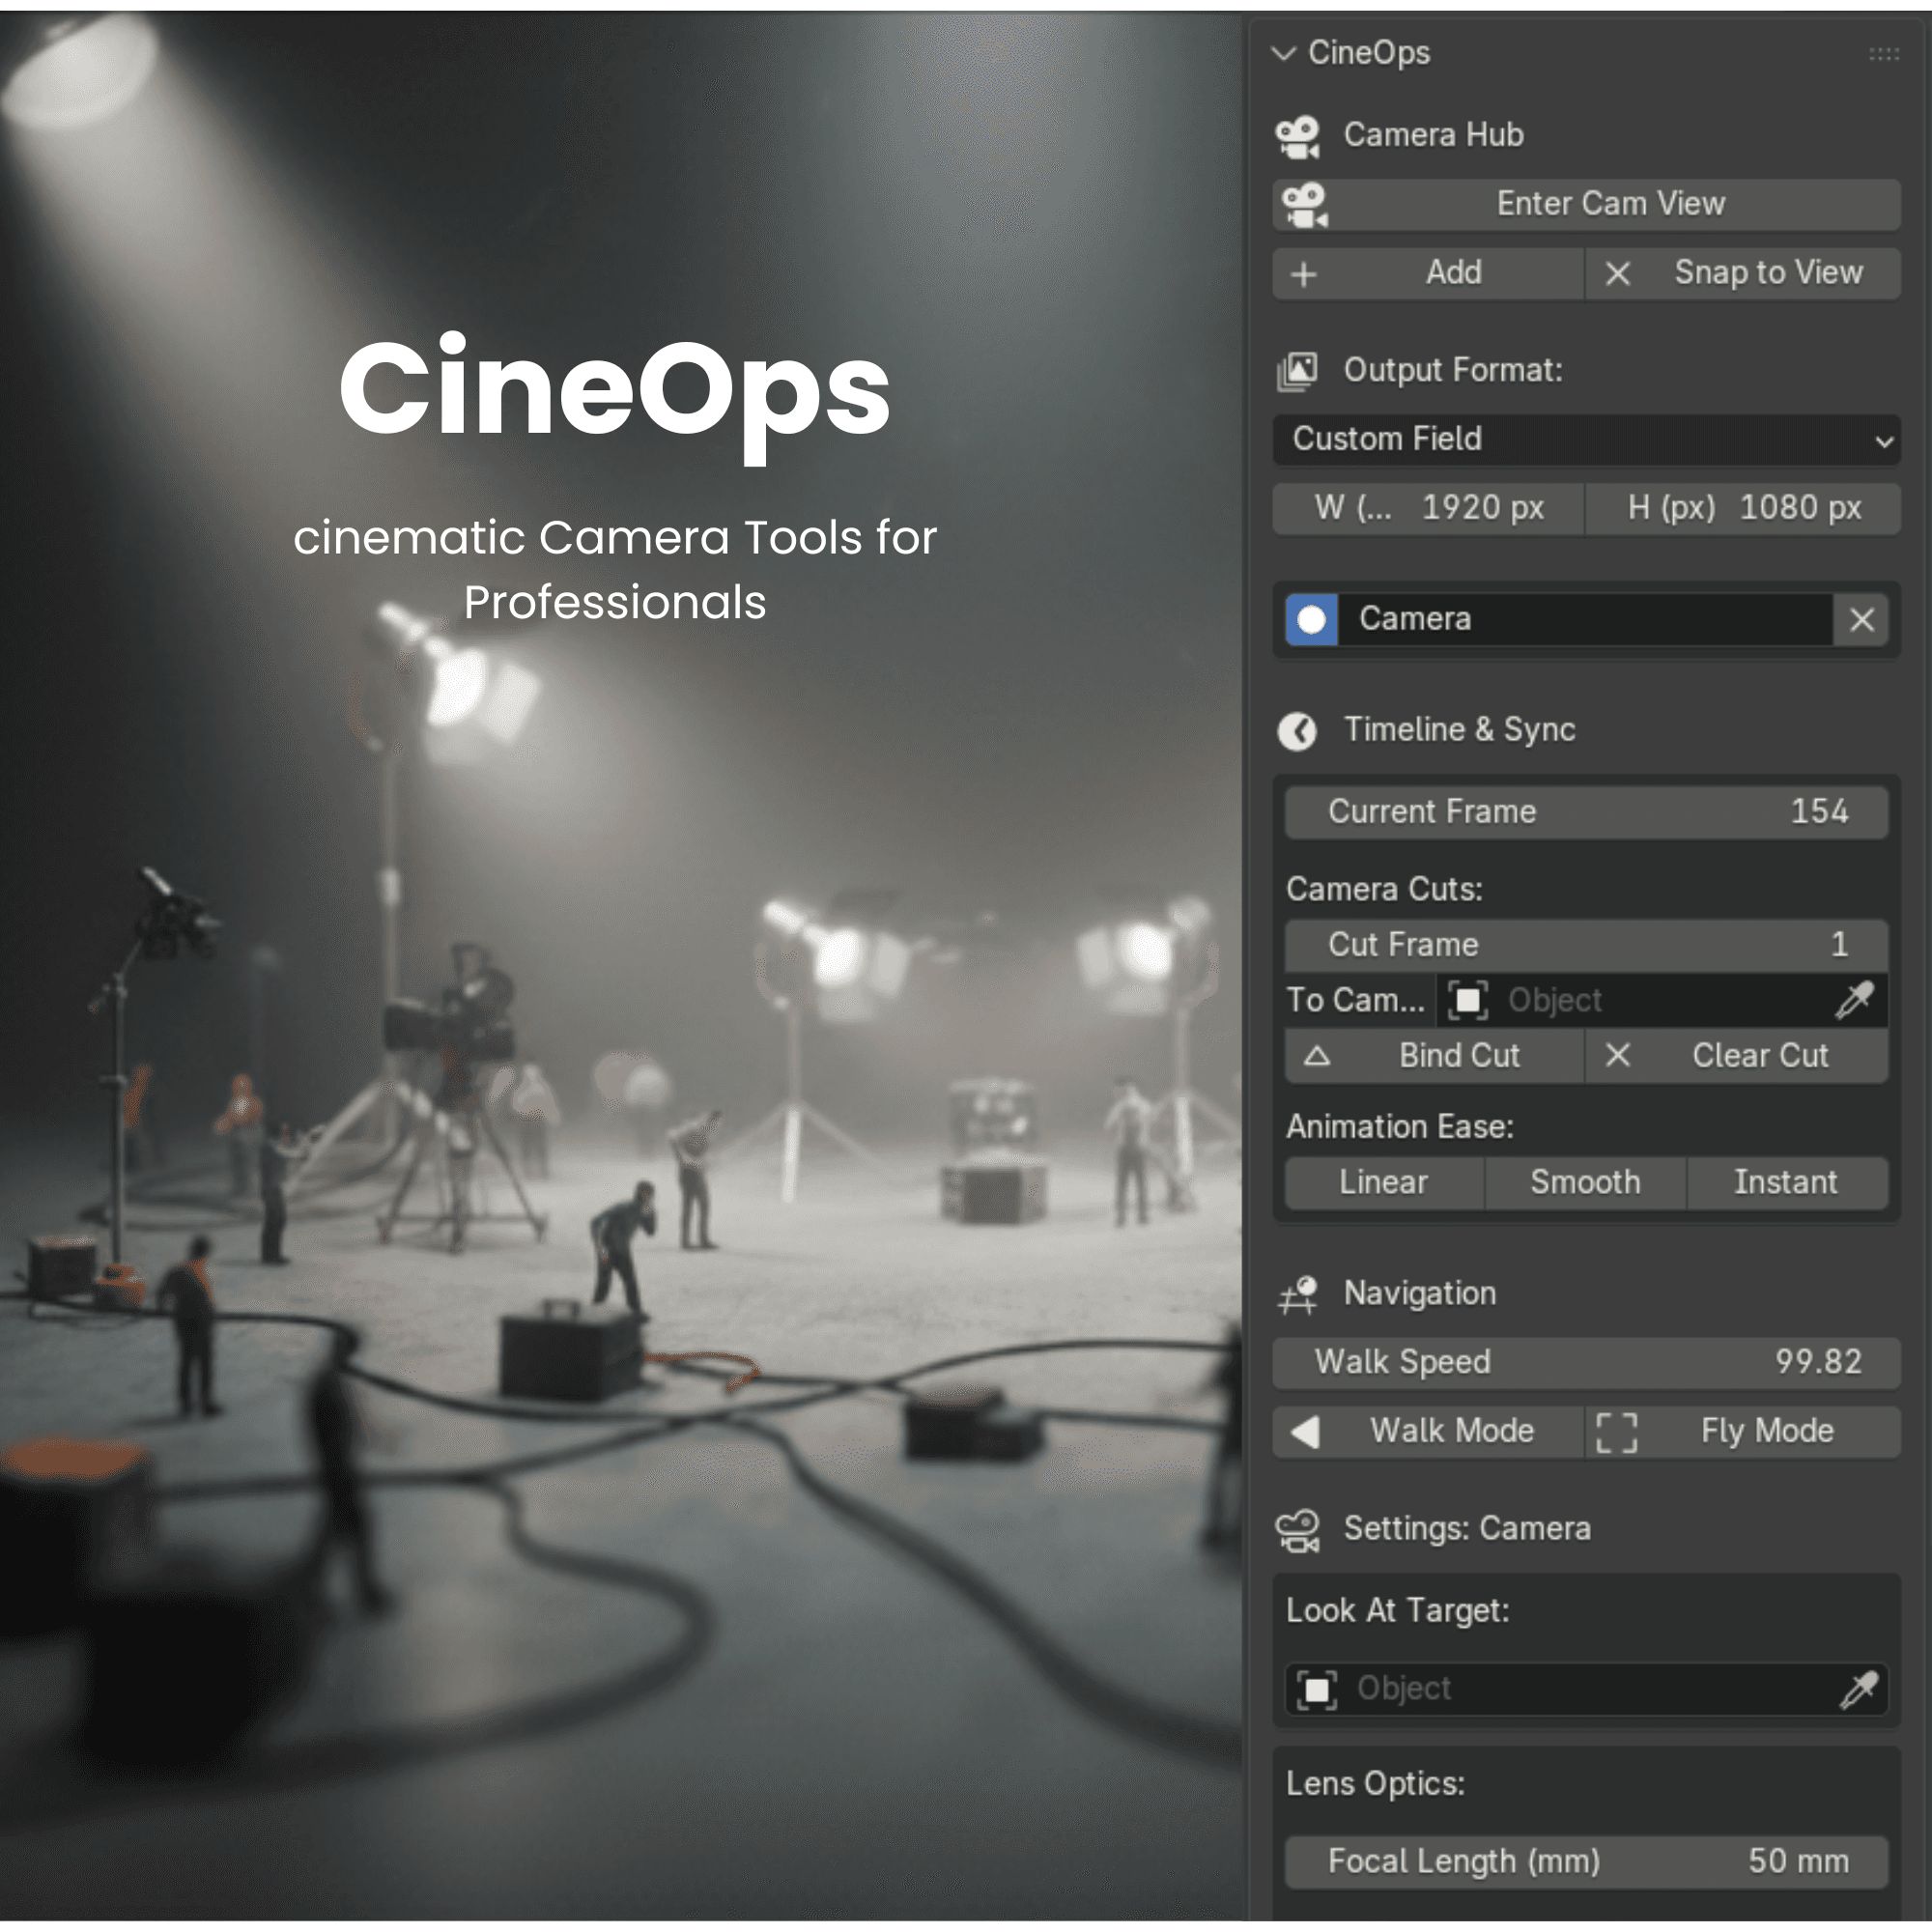Viewport: 1932px width, 1932px height.
Task: Click the Enter Cam View camera icon
Action: point(1305,205)
